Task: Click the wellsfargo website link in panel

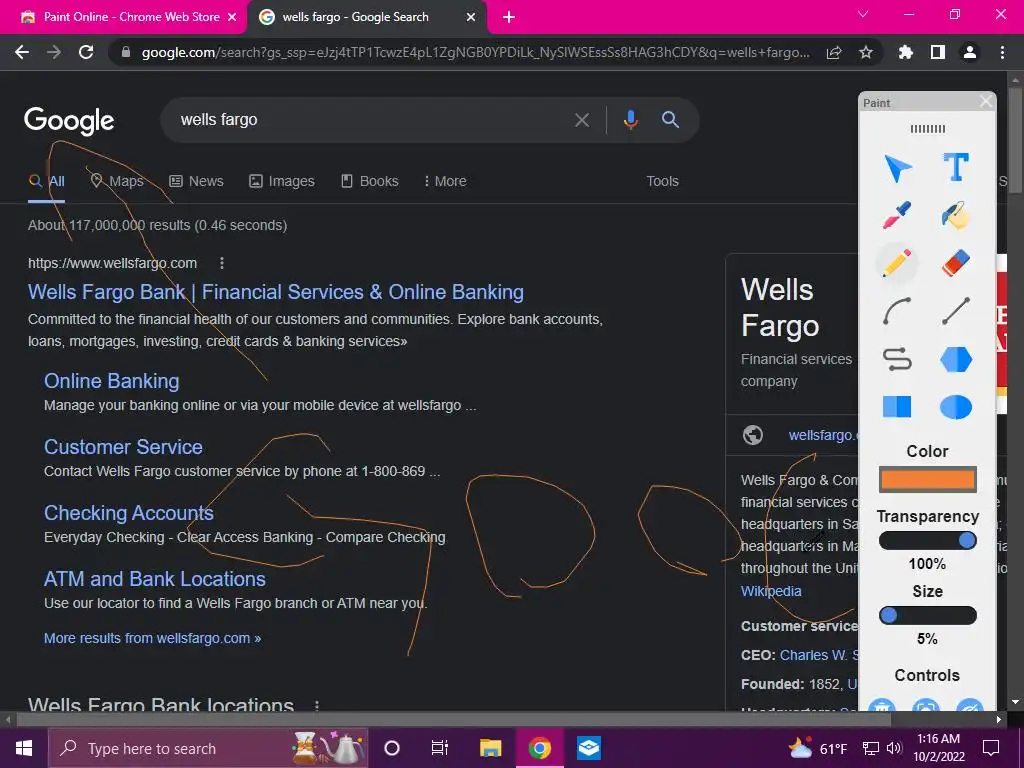Action: (823, 435)
